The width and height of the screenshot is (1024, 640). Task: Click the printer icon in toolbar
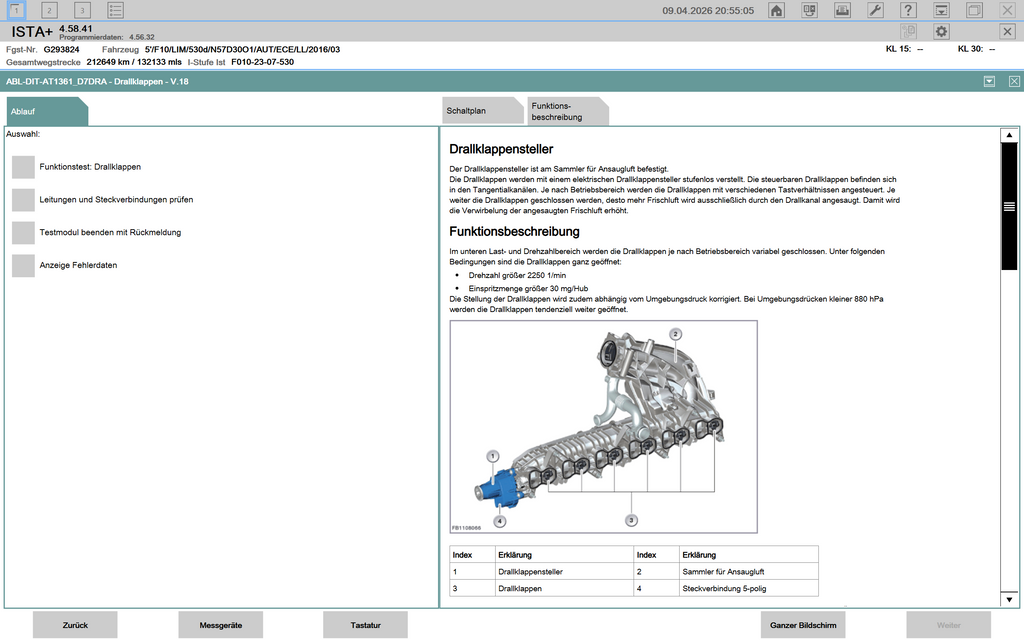click(842, 10)
